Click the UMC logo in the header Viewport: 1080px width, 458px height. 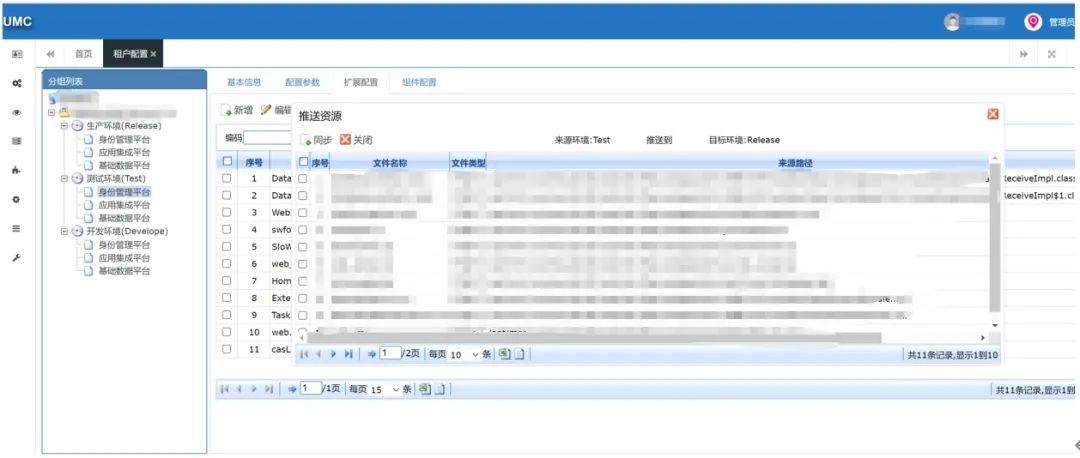[17, 22]
